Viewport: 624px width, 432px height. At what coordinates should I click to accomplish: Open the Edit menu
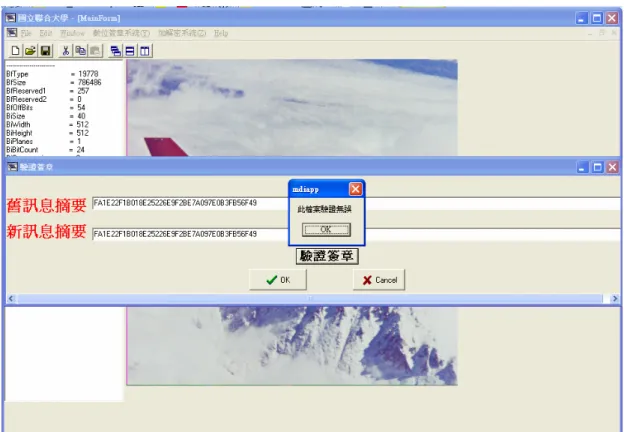[x=46, y=33]
